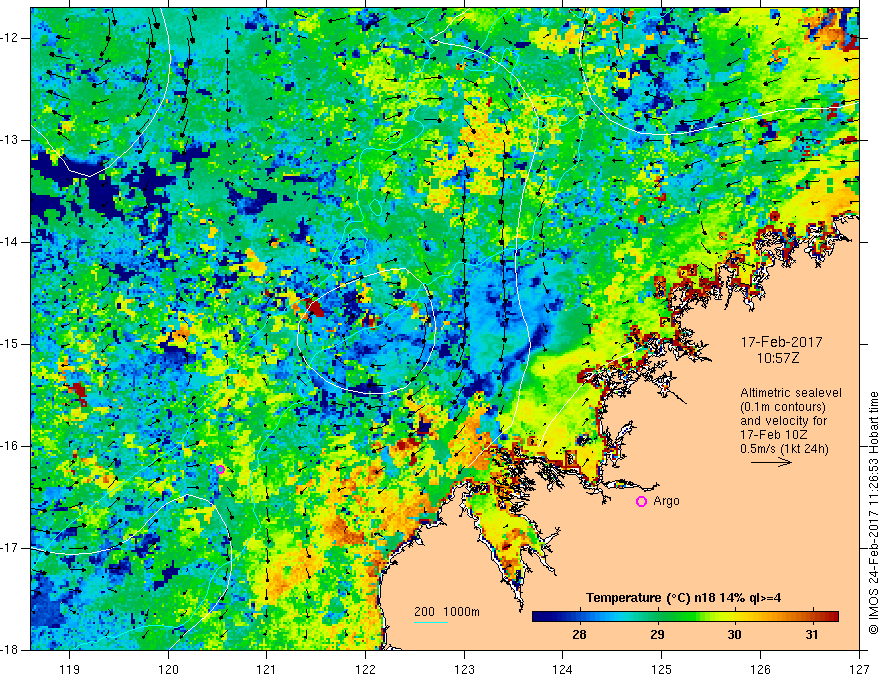This screenshot has height=680, width=880.
Task: Click the temperature color bar
Action: click(x=685, y=617)
